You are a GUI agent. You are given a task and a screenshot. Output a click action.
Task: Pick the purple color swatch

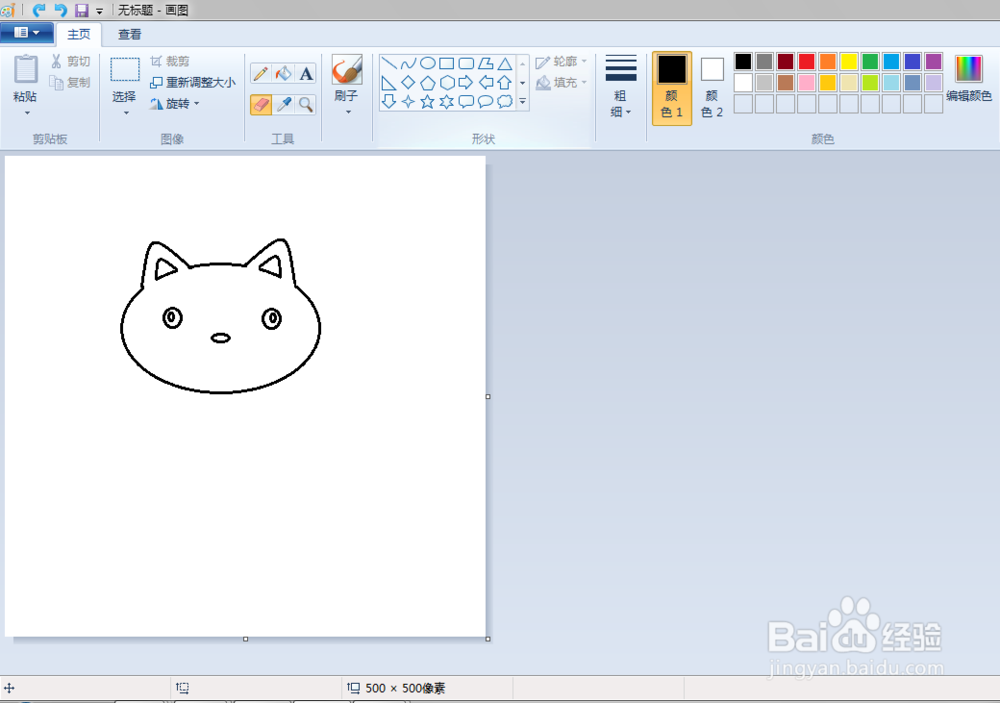[x=934, y=61]
